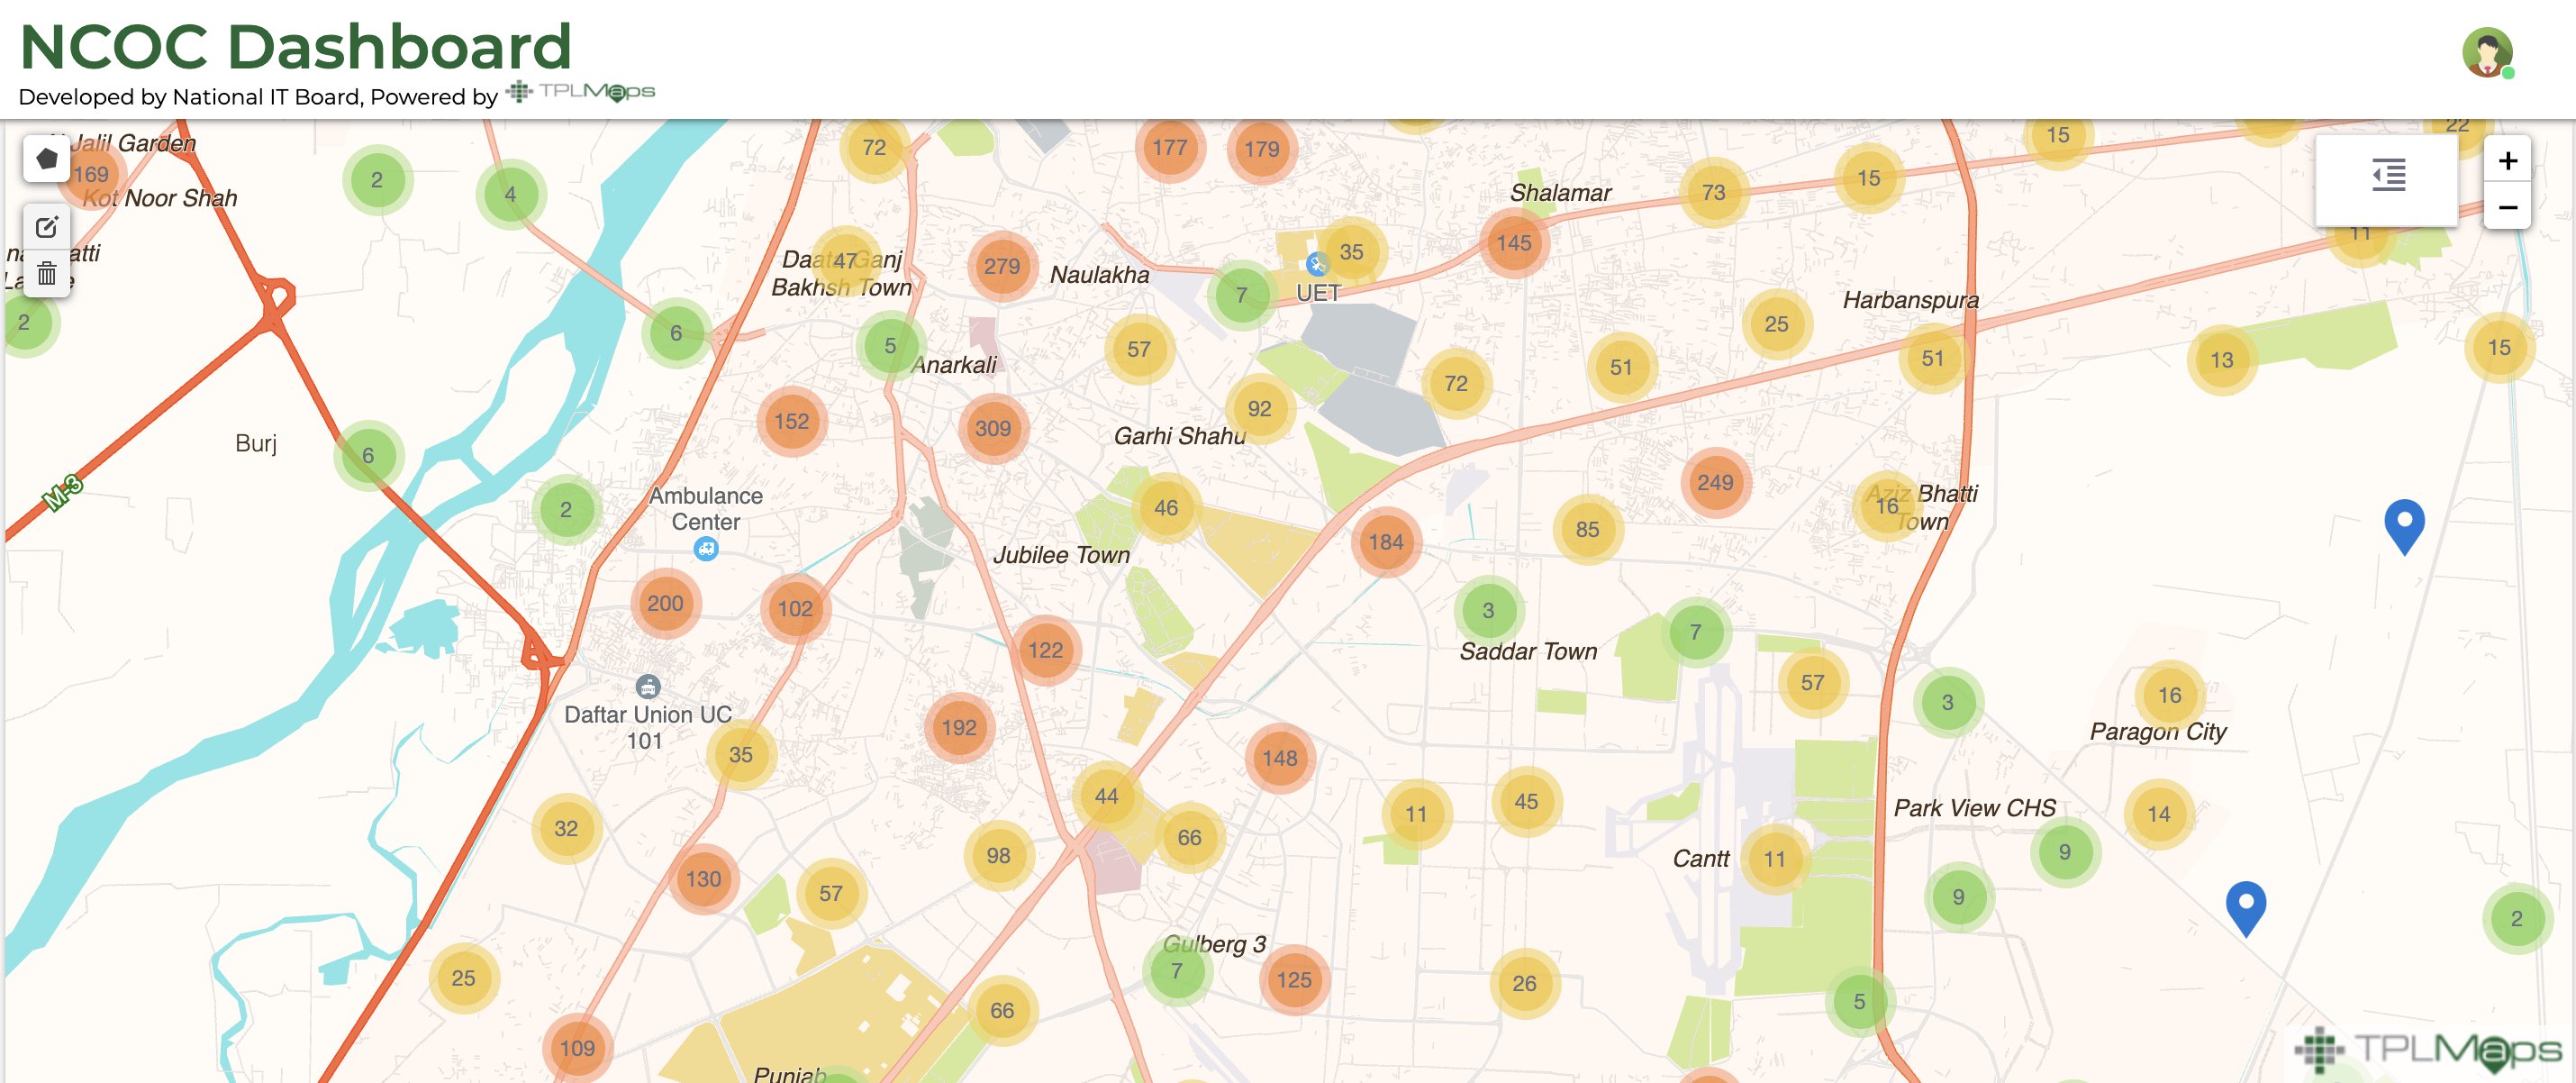This screenshot has width=2576, height=1083.
Task: Click the Harbanspura map label
Action: [1910, 300]
